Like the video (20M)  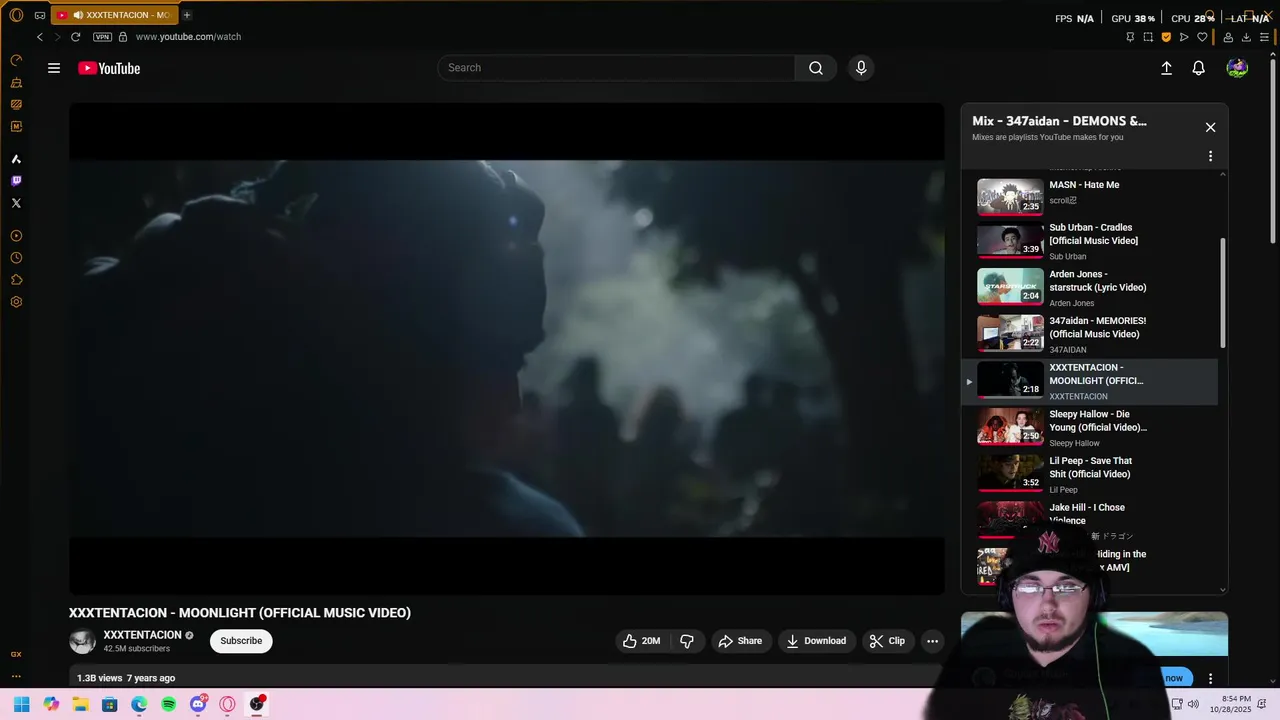coord(641,641)
